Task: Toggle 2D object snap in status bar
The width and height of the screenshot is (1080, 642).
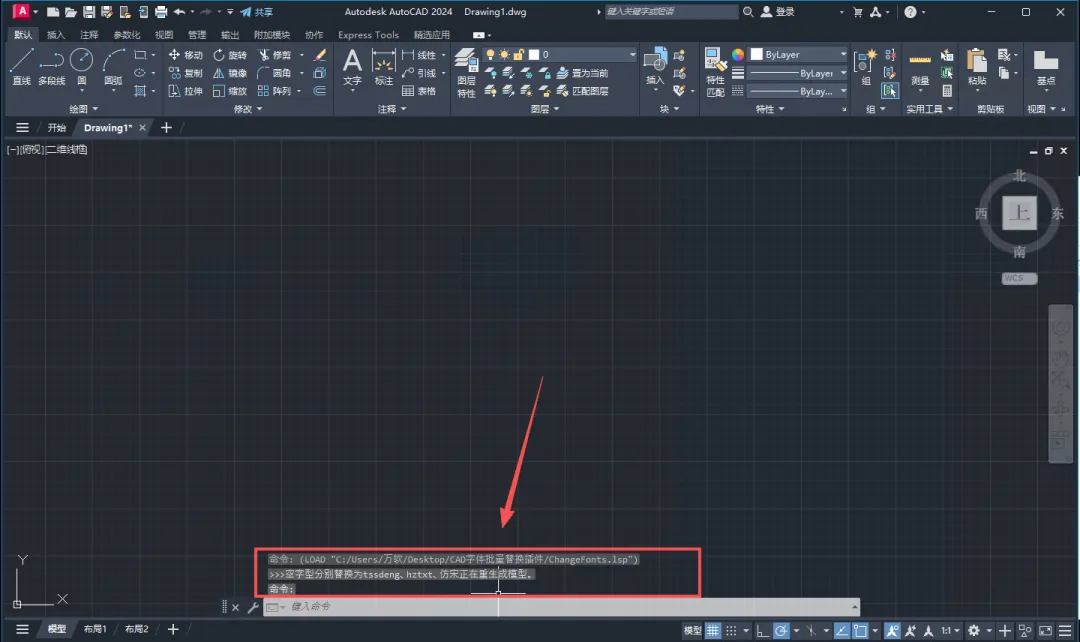Action: click(860, 630)
